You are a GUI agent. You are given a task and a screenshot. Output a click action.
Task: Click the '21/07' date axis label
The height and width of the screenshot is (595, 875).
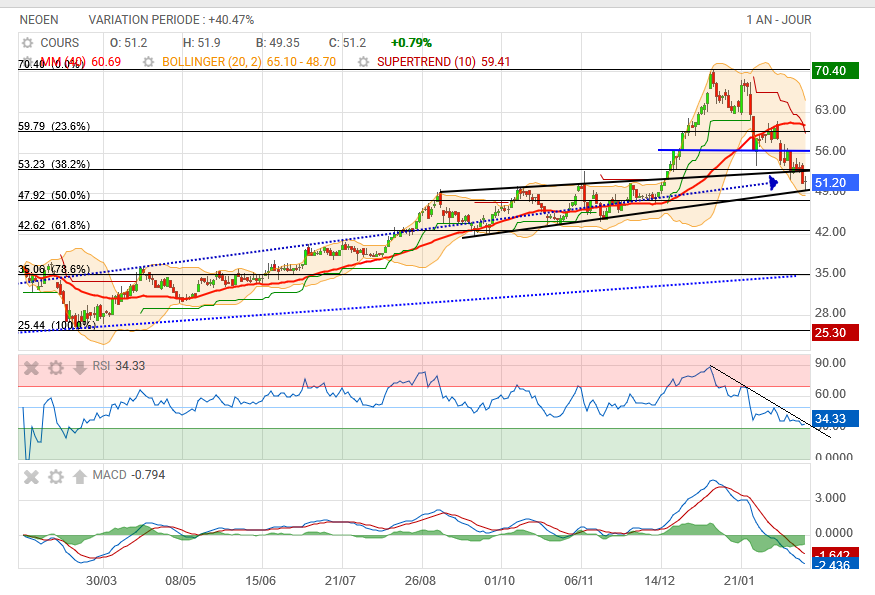point(340,580)
